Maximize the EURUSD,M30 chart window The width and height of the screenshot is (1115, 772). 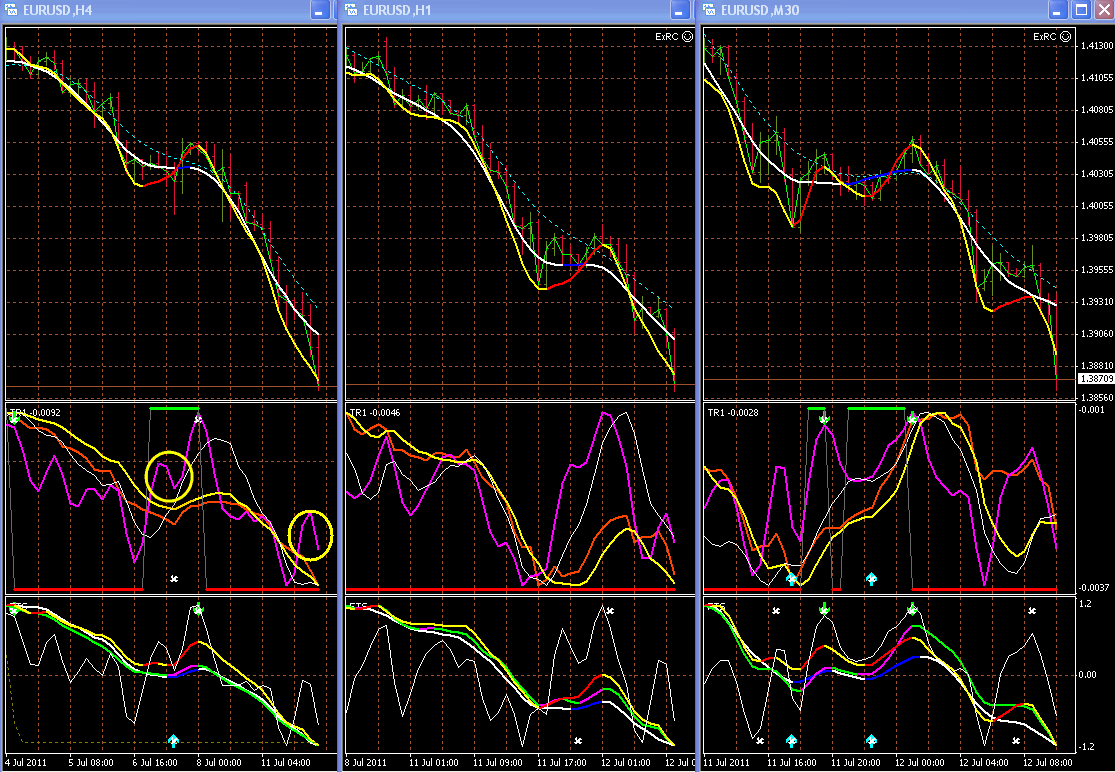tap(1081, 10)
